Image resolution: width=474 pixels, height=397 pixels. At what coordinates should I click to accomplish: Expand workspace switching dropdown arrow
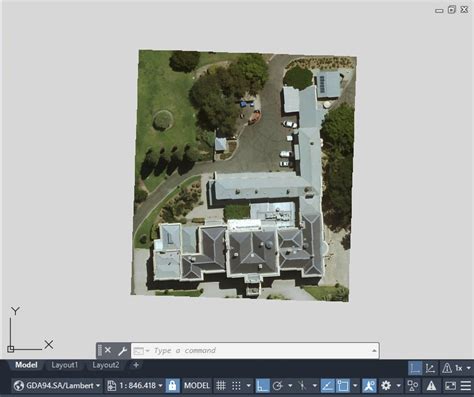[399, 386]
